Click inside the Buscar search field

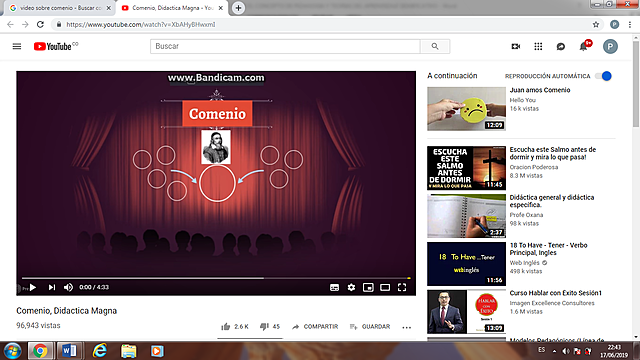point(285,47)
